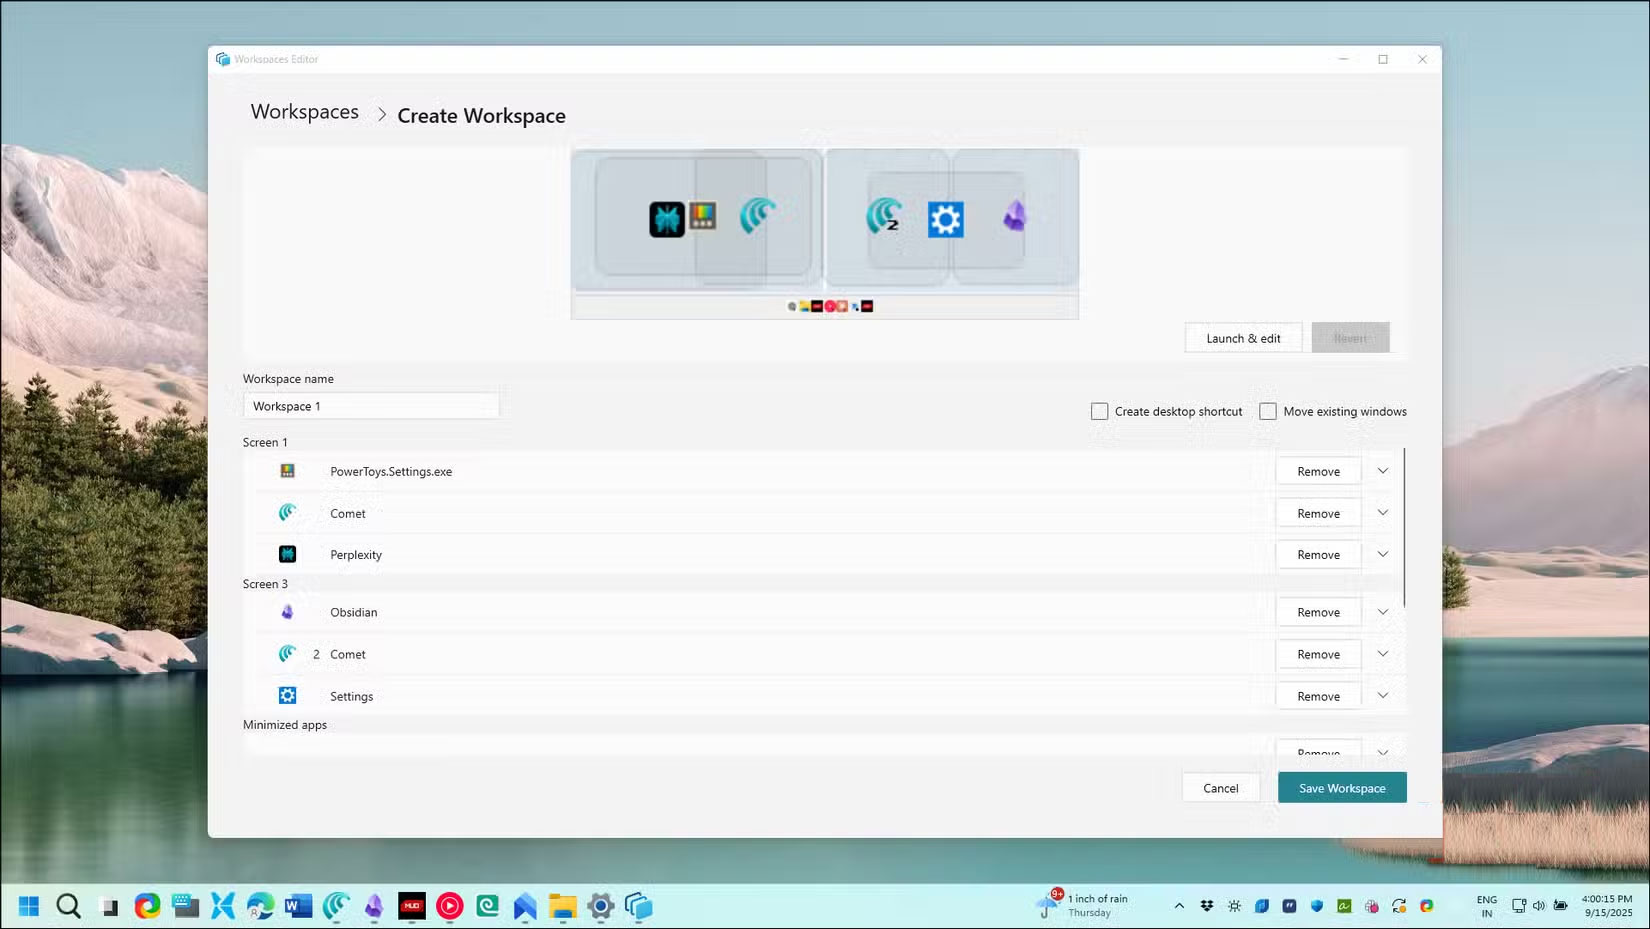Select the Comet icon under Screen 1
1650x929 pixels.
pyautogui.click(x=288, y=513)
